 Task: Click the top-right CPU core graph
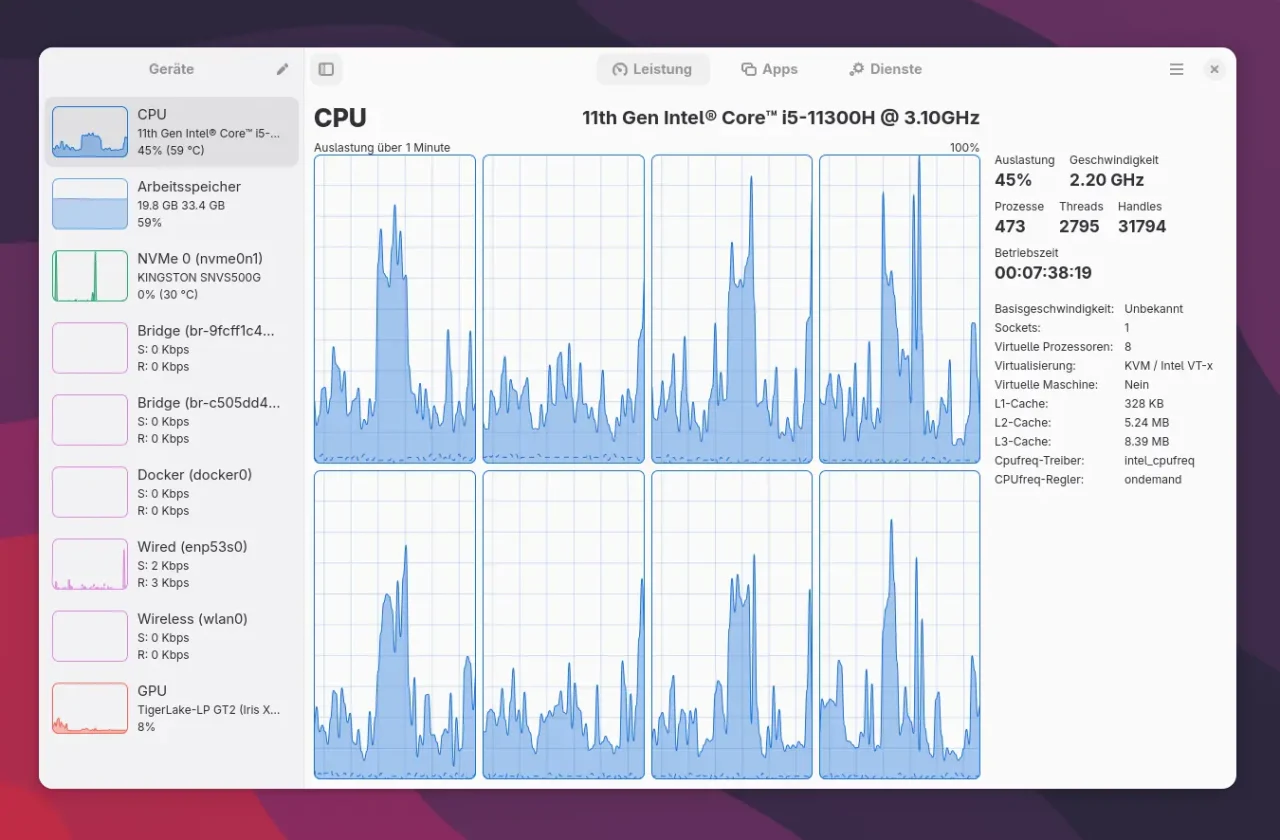coord(899,309)
